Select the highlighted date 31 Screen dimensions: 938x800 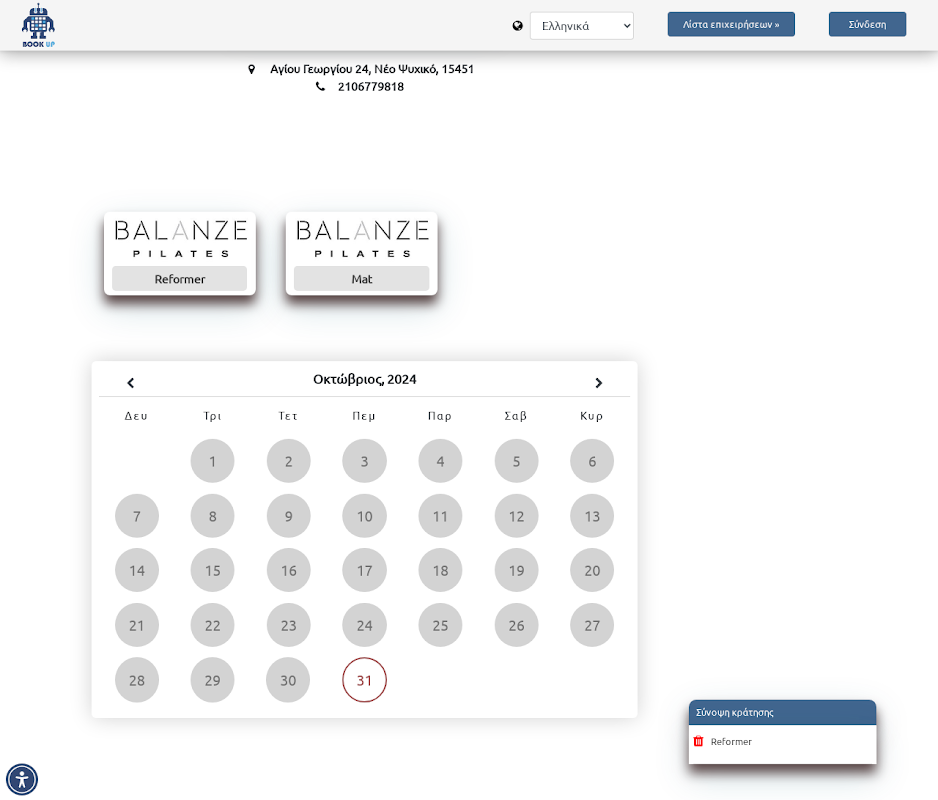[364, 680]
